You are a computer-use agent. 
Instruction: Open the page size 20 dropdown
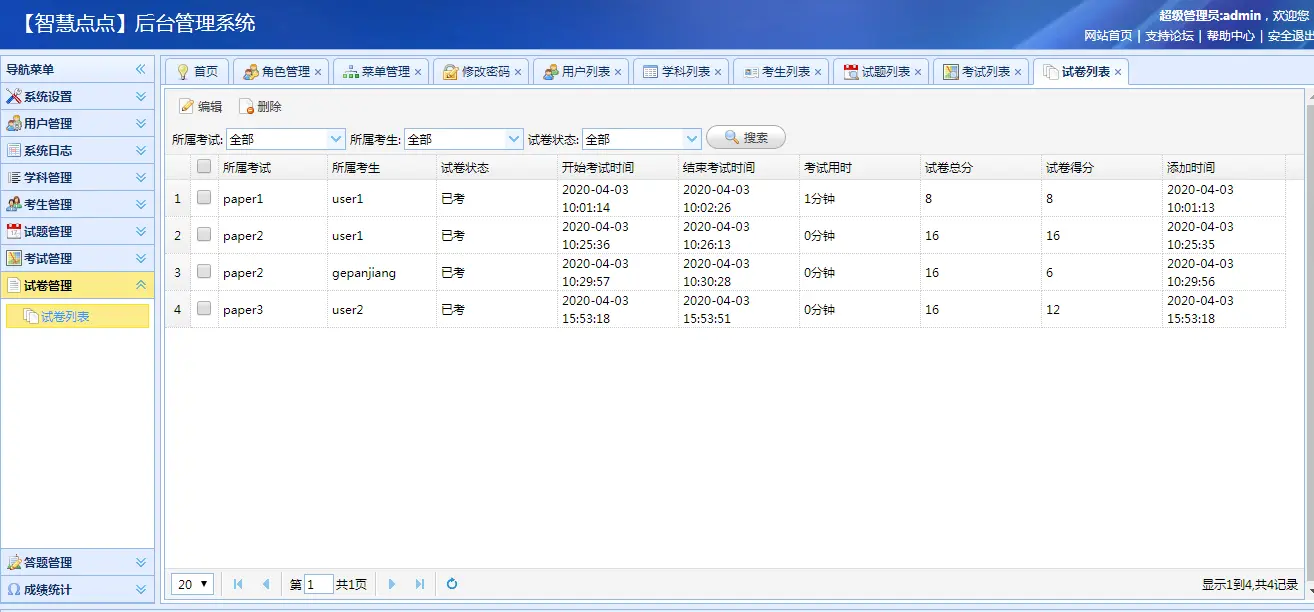point(192,584)
